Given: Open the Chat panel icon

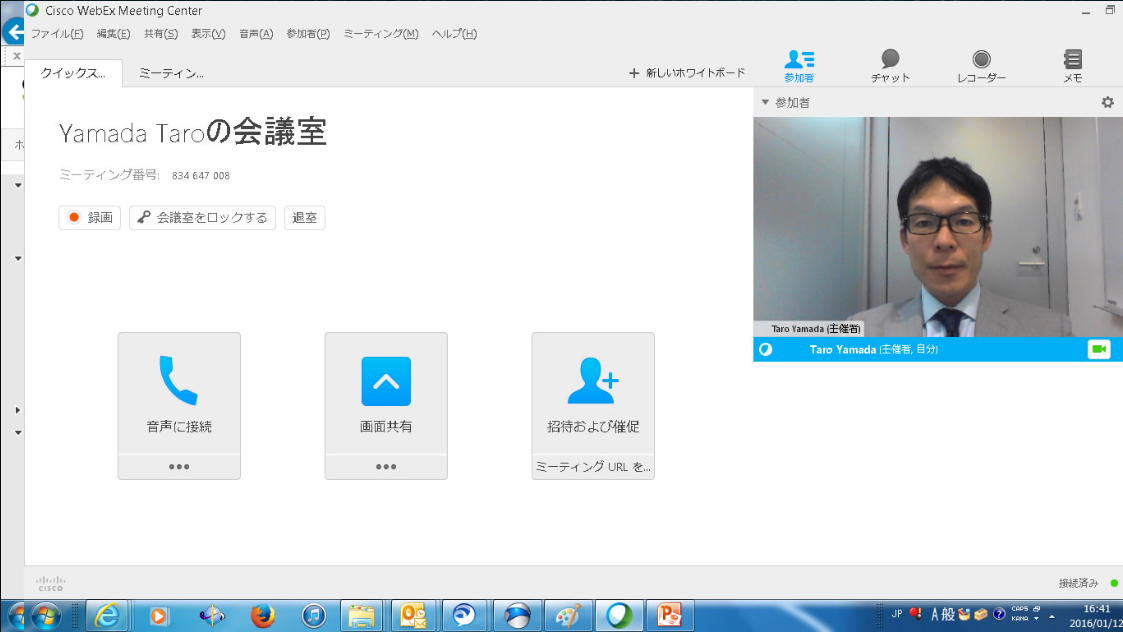Looking at the screenshot, I should (890, 66).
